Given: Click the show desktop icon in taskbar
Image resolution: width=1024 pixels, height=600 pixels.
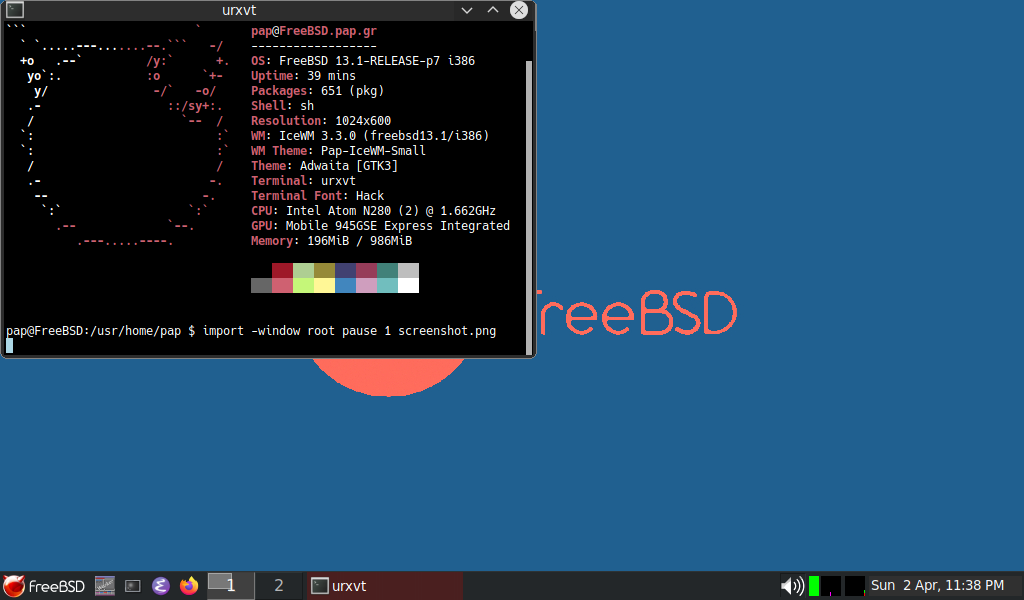Looking at the screenshot, I should coord(105,586).
